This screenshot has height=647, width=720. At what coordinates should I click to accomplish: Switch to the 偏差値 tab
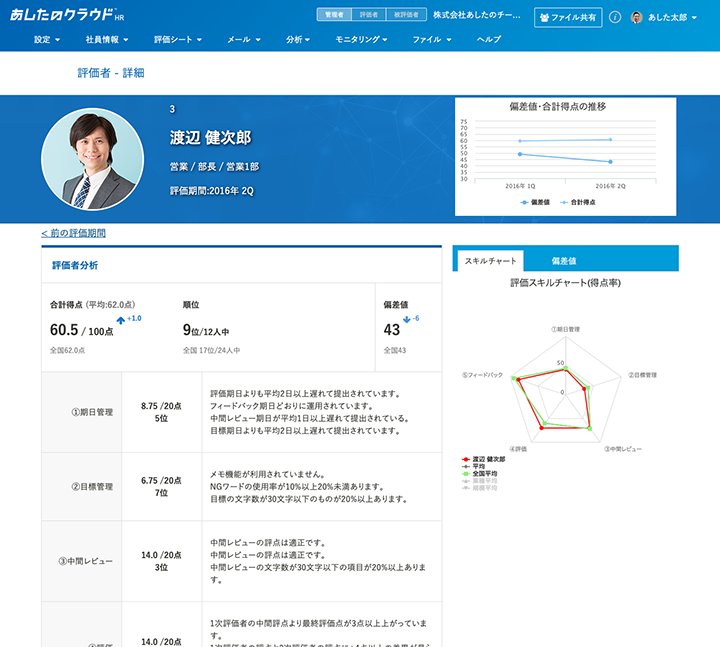click(564, 260)
